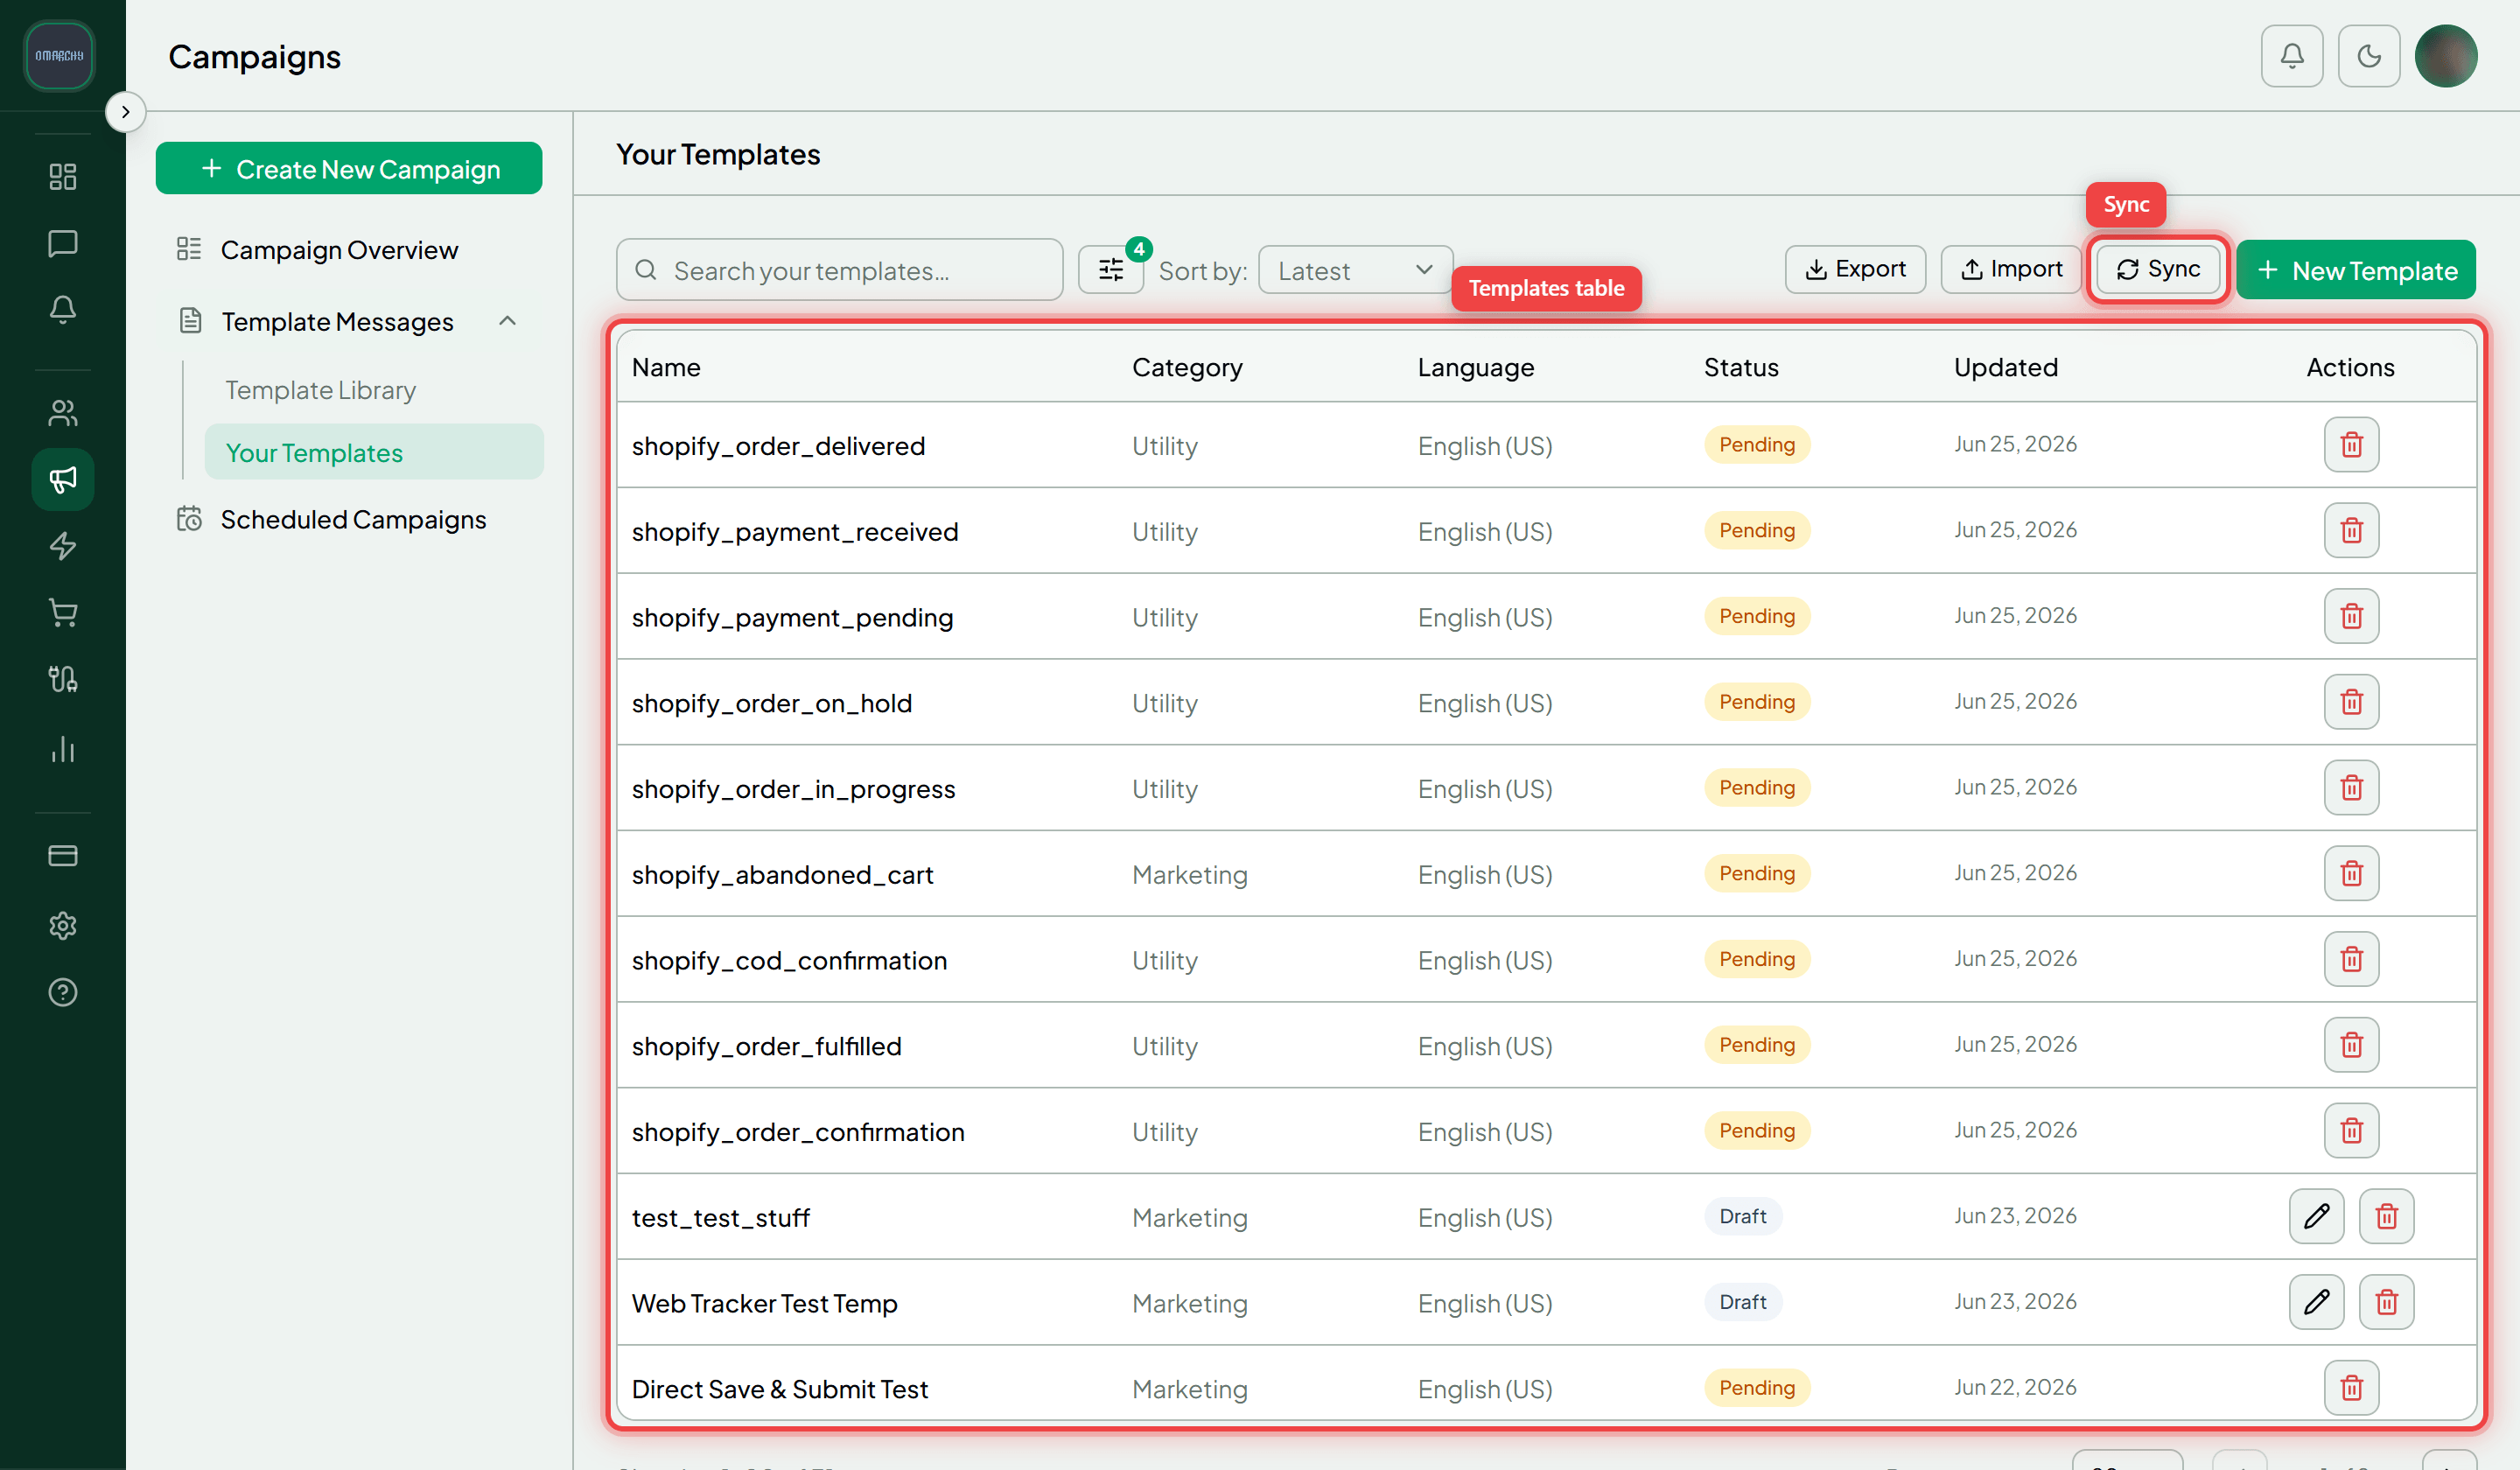Edit the Web Tracker Test Temp template

pyautogui.click(x=2316, y=1302)
